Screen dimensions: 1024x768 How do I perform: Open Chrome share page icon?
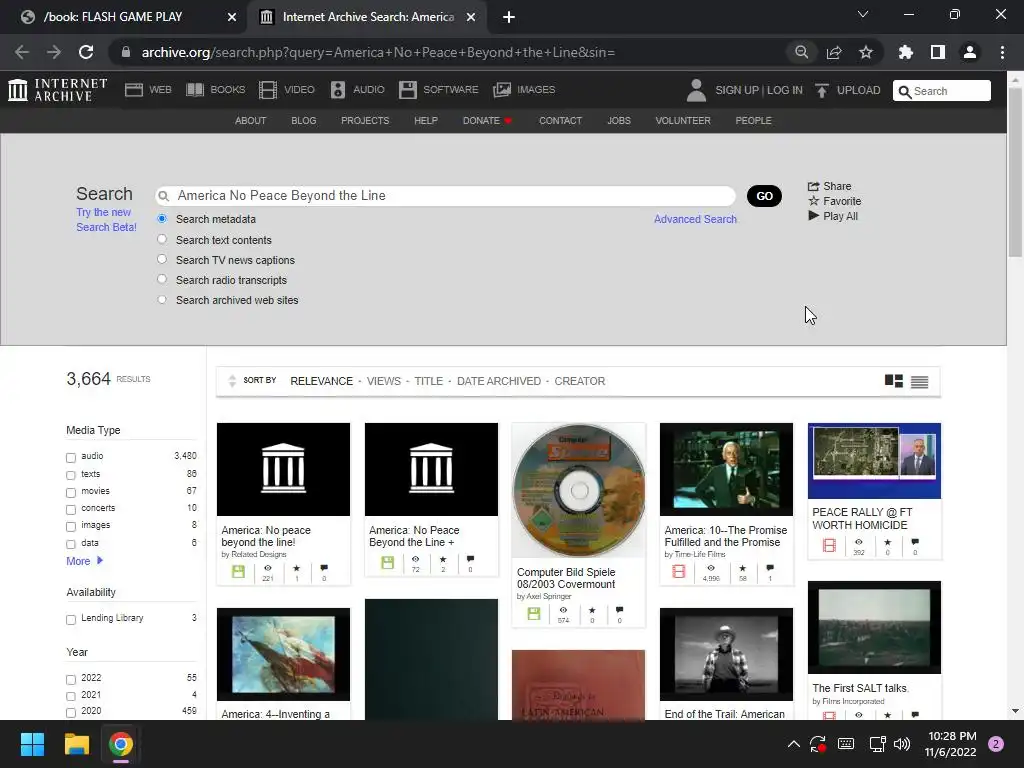(834, 52)
